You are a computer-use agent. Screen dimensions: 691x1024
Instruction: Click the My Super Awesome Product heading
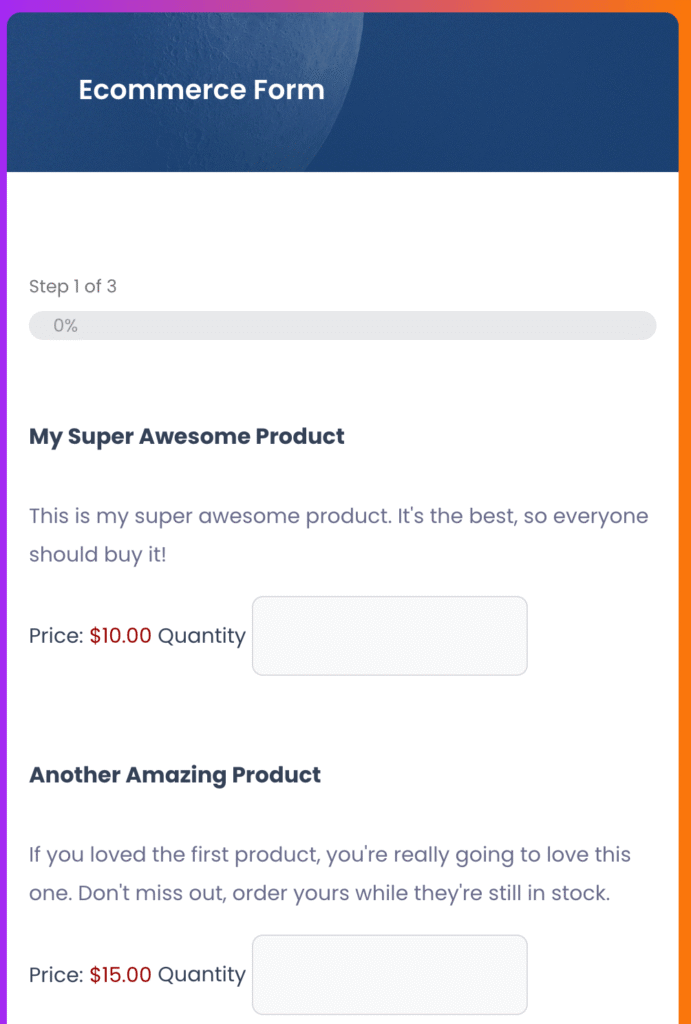187,436
